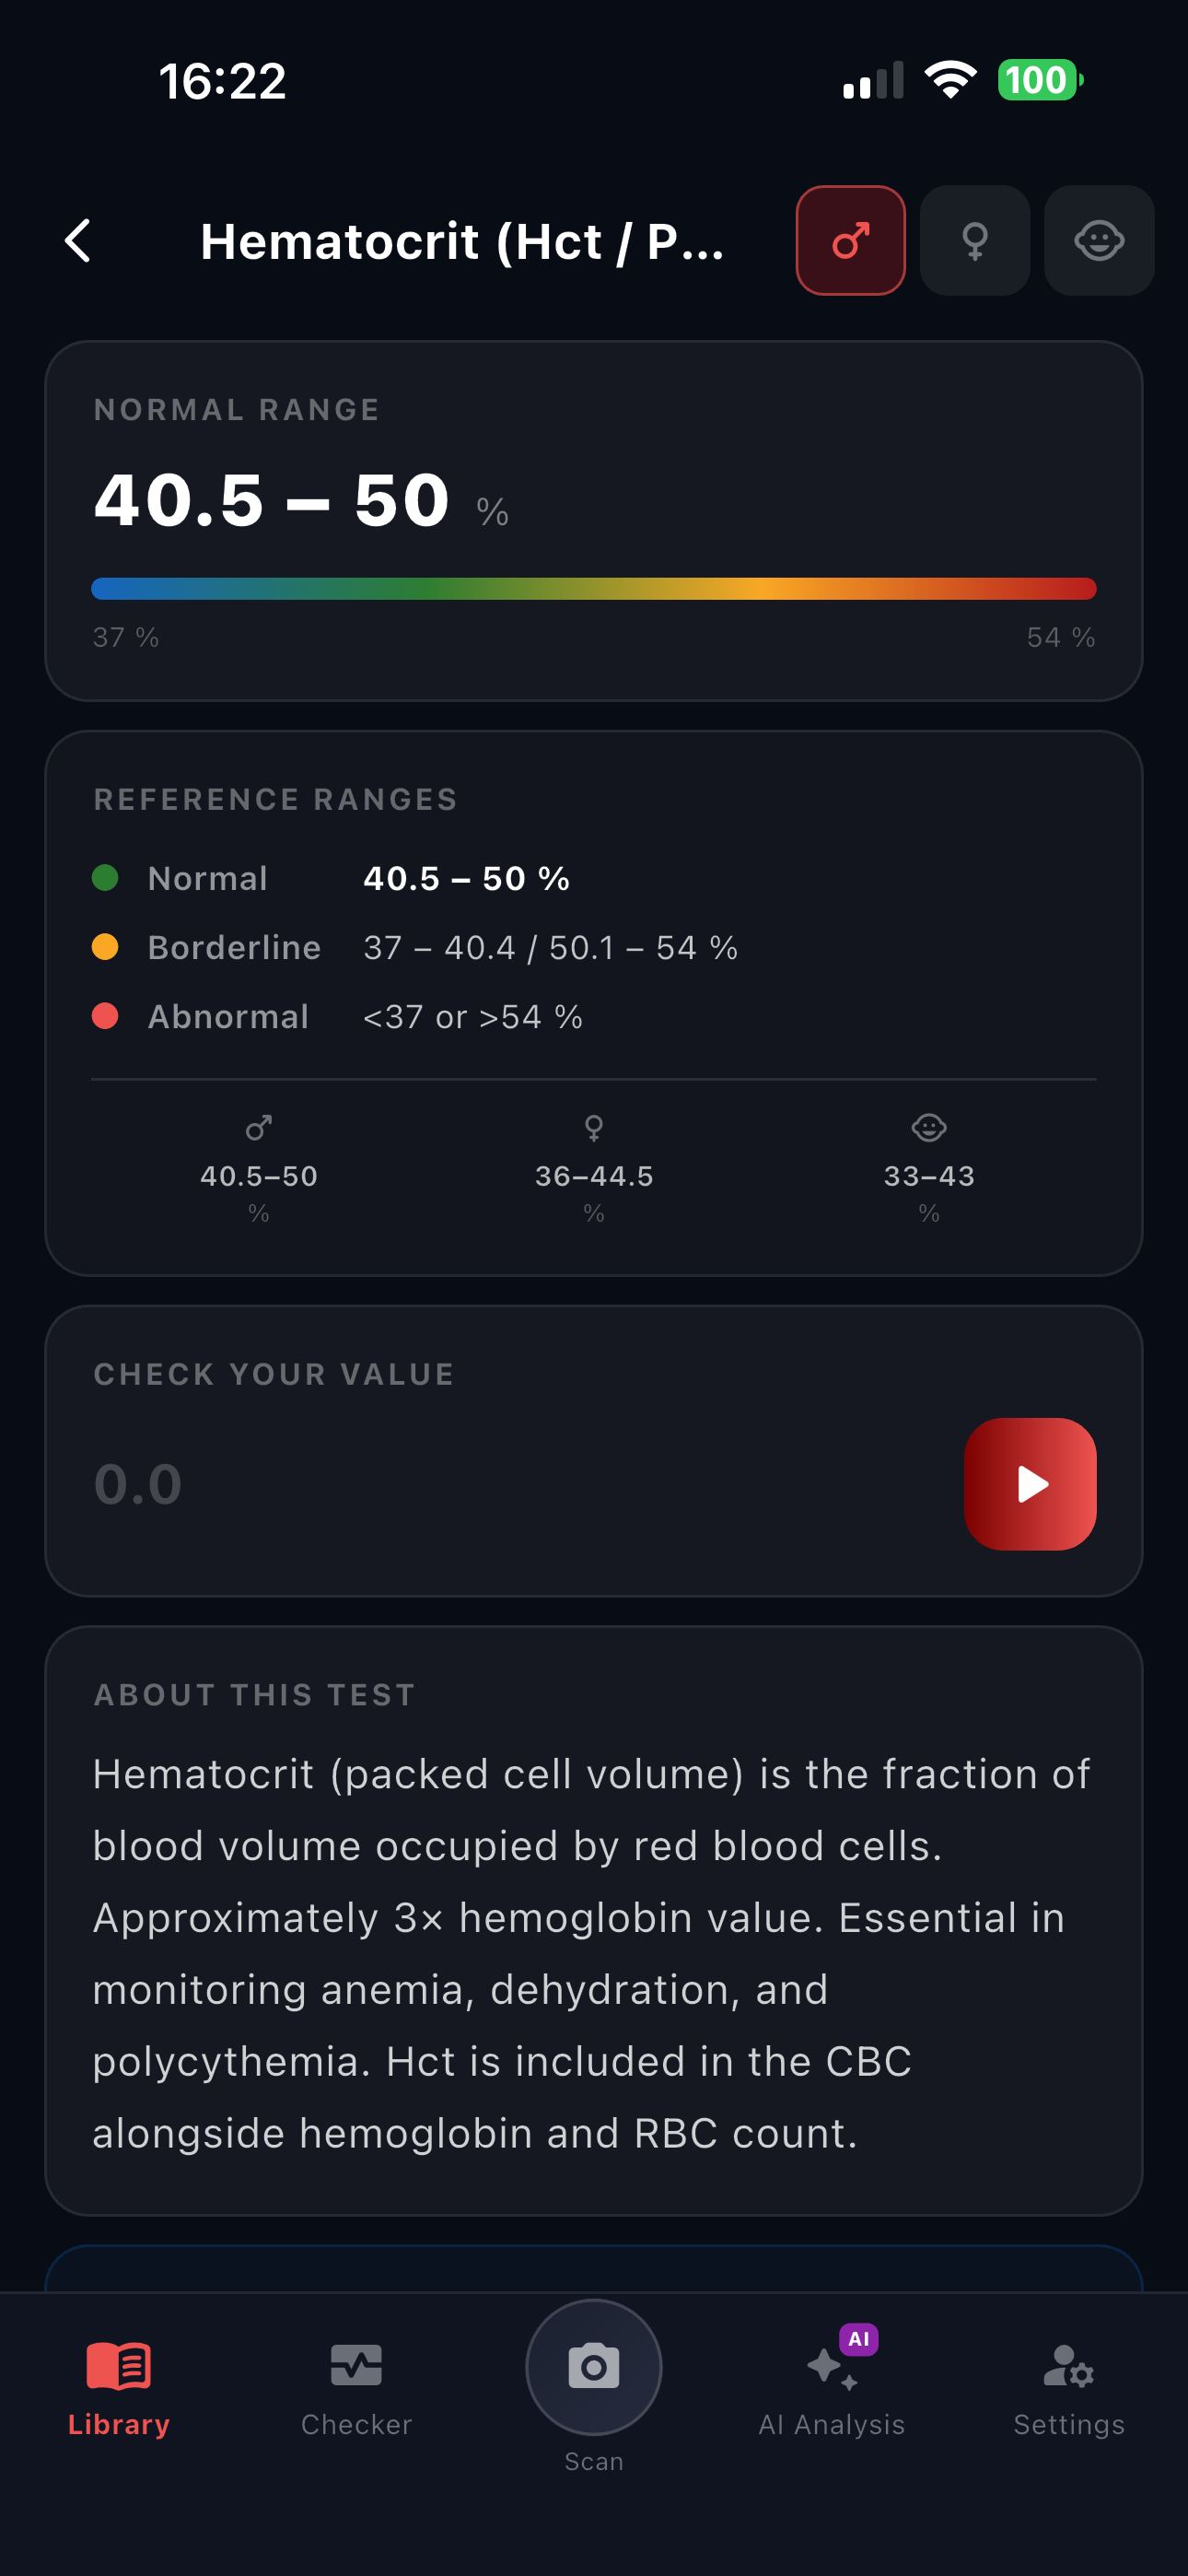Select the male gender toggle
The image size is (1188, 2576).
click(x=850, y=241)
